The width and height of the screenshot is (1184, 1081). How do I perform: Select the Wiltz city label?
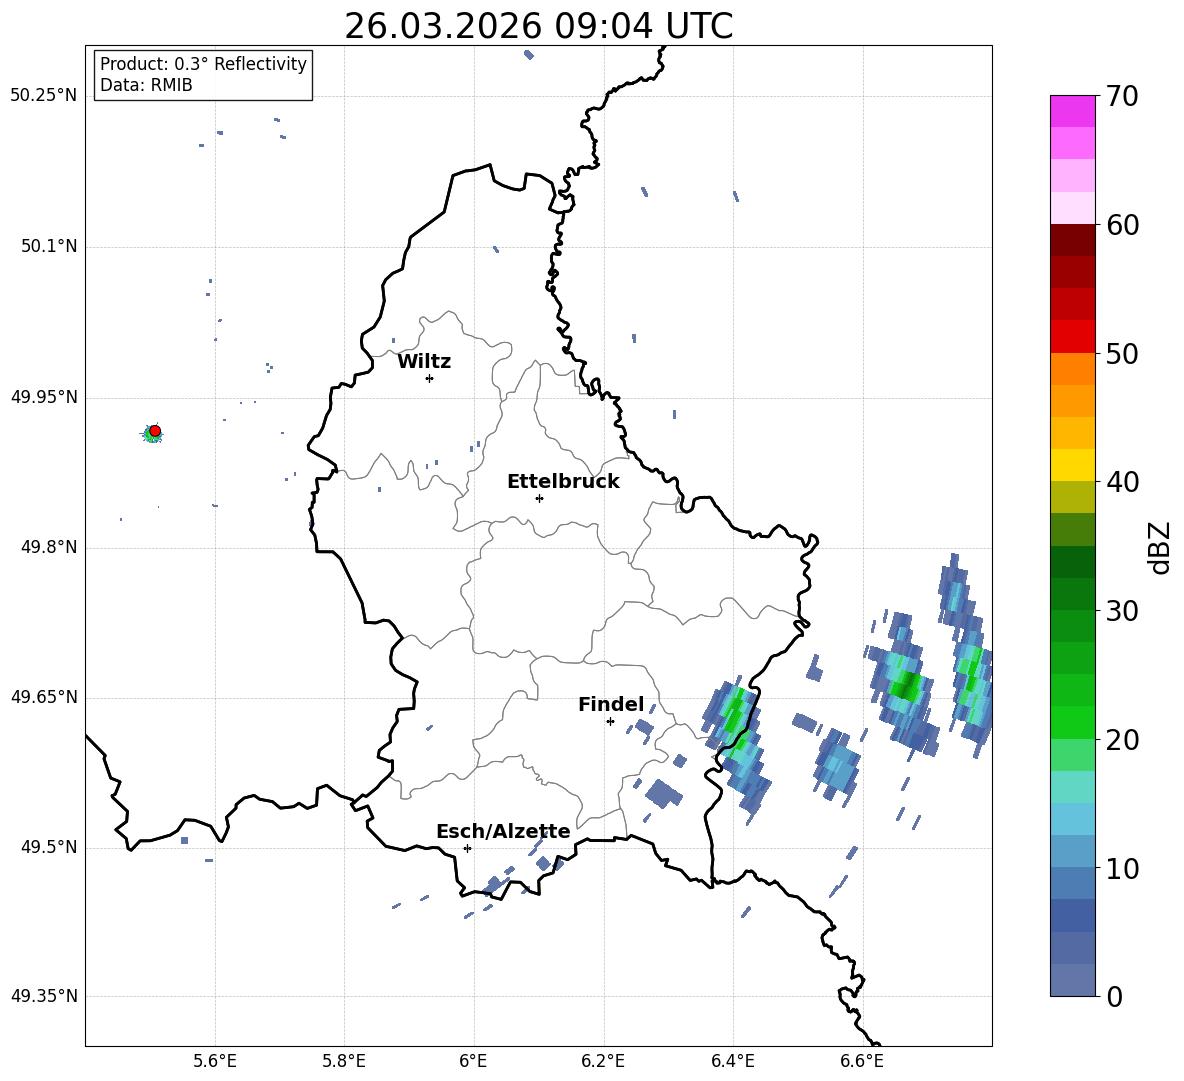pyautogui.click(x=424, y=362)
